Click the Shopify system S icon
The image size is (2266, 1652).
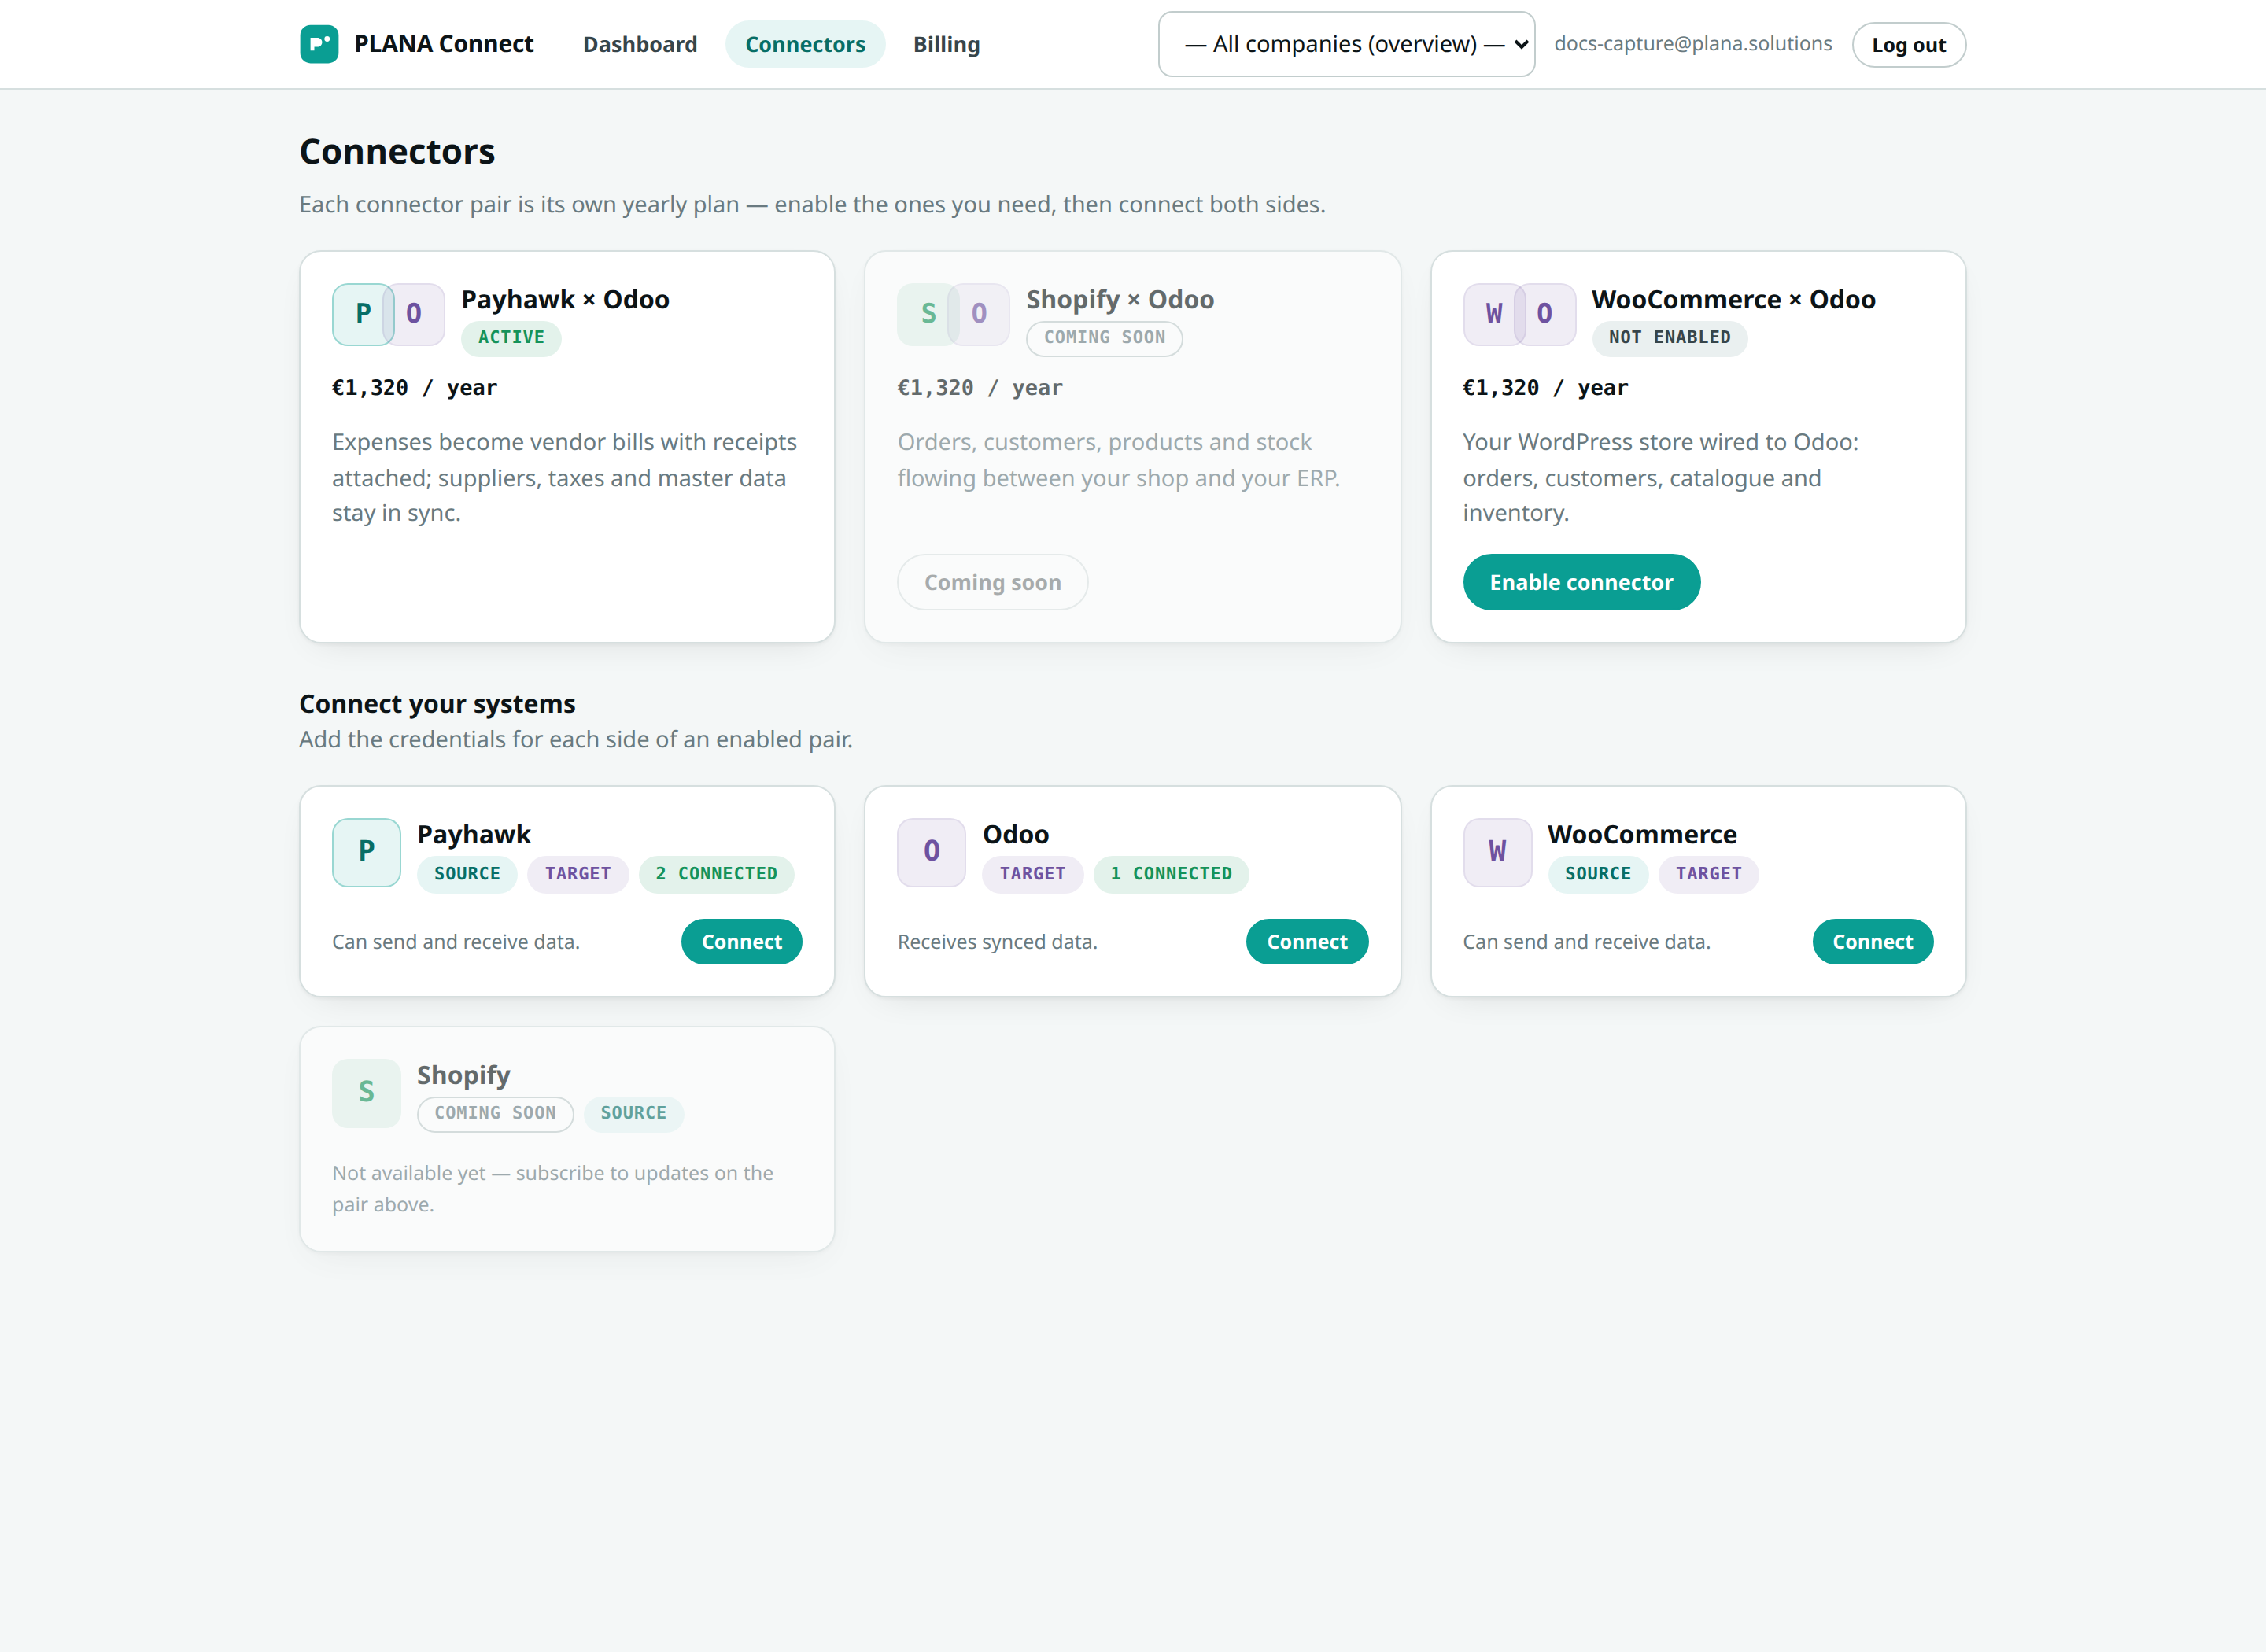(366, 1093)
